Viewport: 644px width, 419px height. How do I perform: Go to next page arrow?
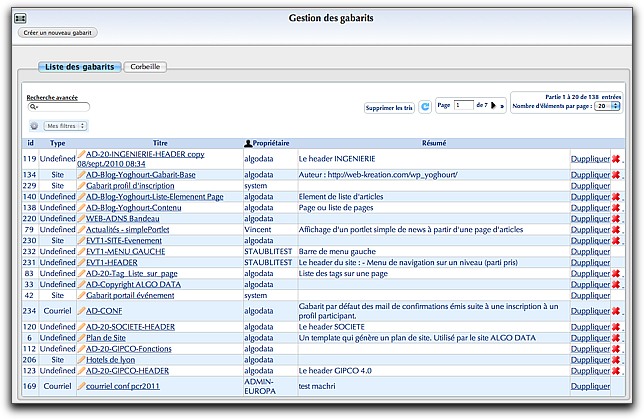pyautogui.click(x=493, y=106)
